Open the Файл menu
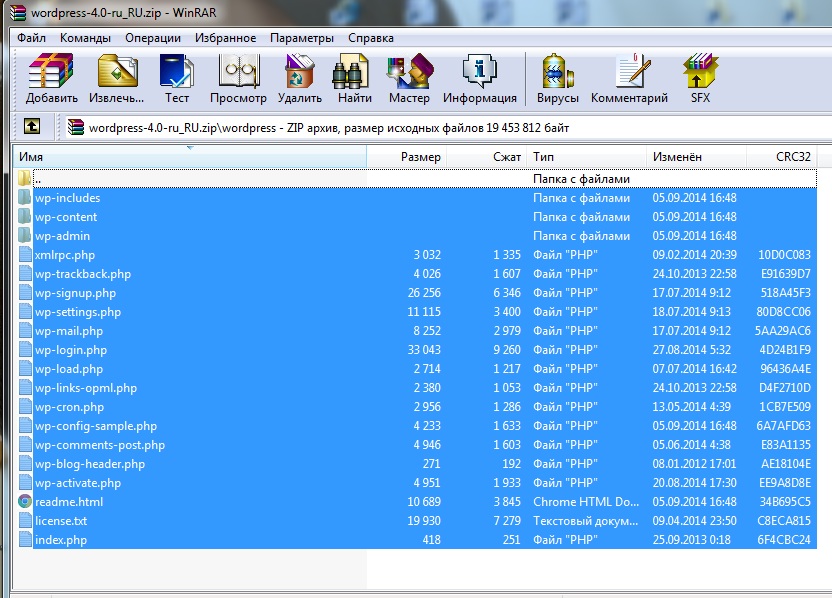Screen dimensions: 832x598 [x=31, y=38]
